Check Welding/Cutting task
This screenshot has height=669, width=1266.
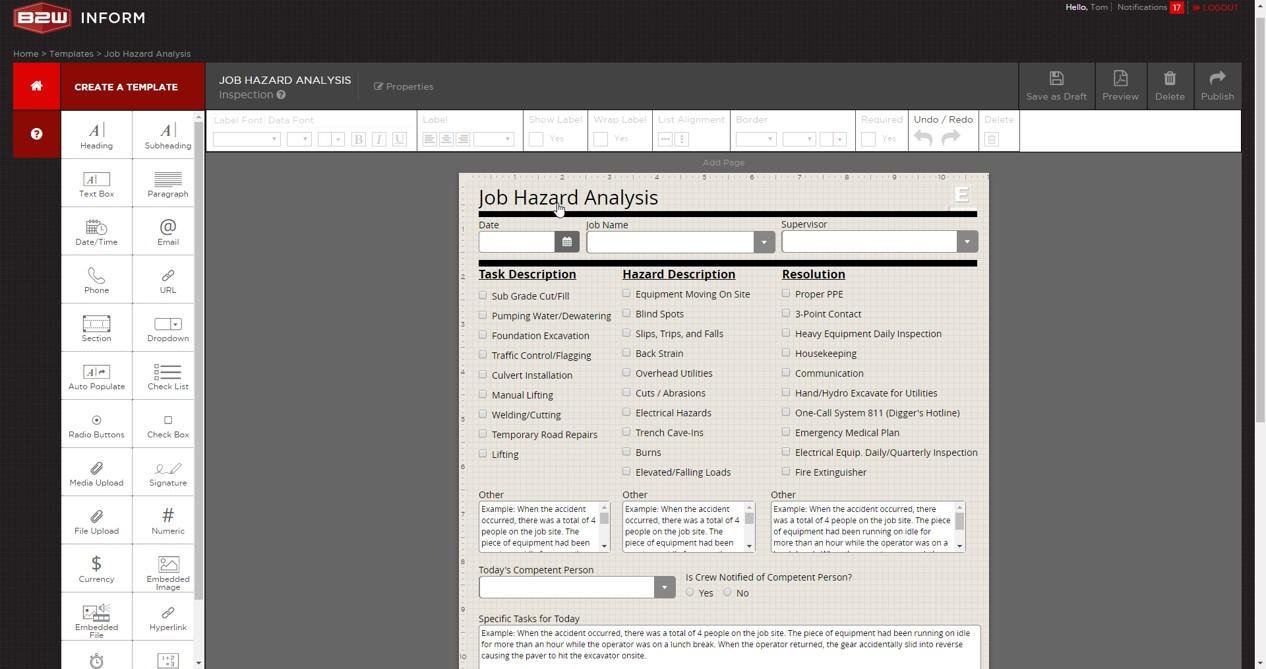coord(483,414)
